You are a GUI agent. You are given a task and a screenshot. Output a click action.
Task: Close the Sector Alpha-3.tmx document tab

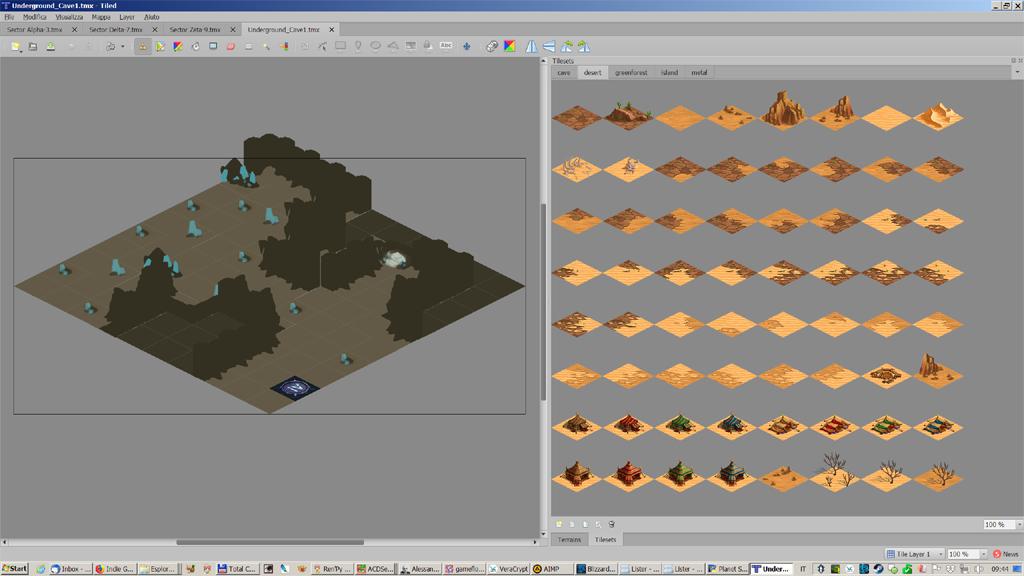pos(74,29)
